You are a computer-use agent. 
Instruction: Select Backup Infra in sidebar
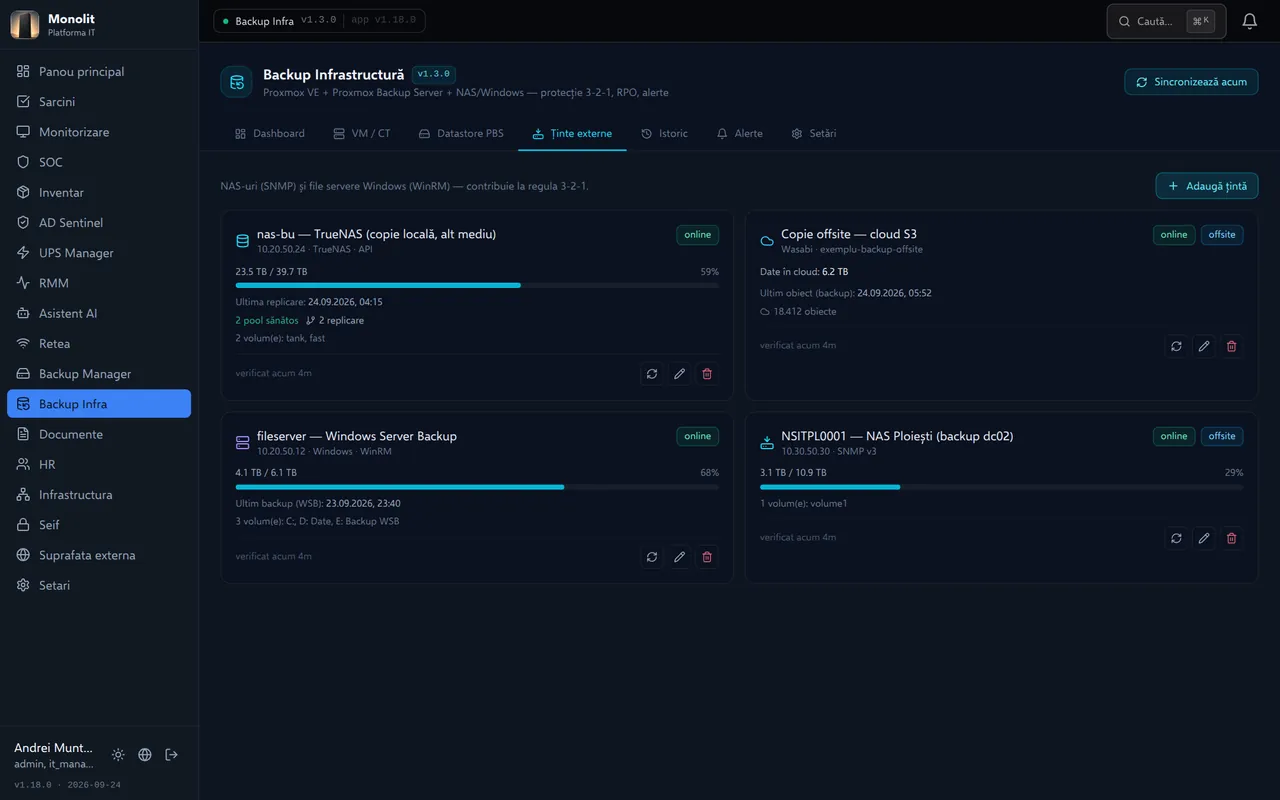coord(99,404)
